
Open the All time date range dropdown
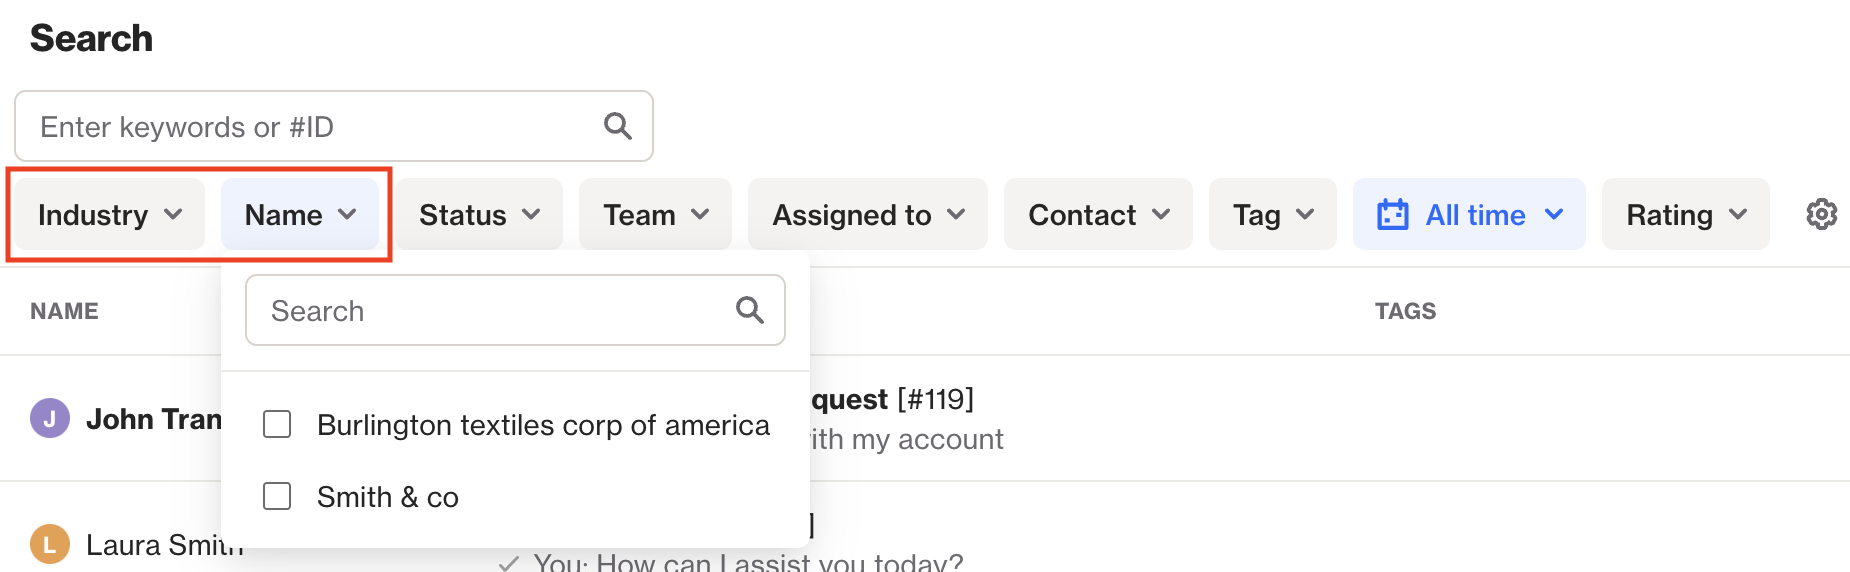[1469, 214]
